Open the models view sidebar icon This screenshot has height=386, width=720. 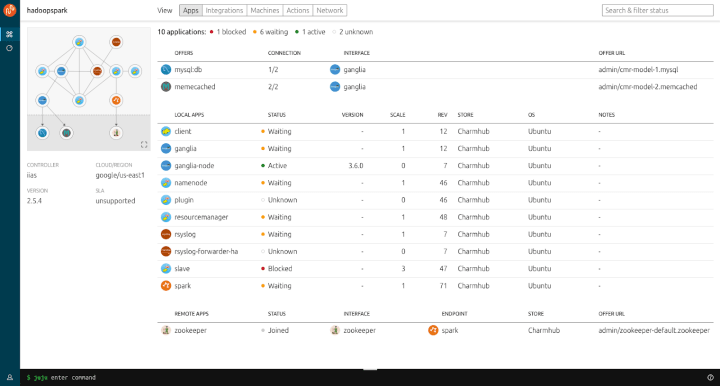pyautogui.click(x=10, y=34)
